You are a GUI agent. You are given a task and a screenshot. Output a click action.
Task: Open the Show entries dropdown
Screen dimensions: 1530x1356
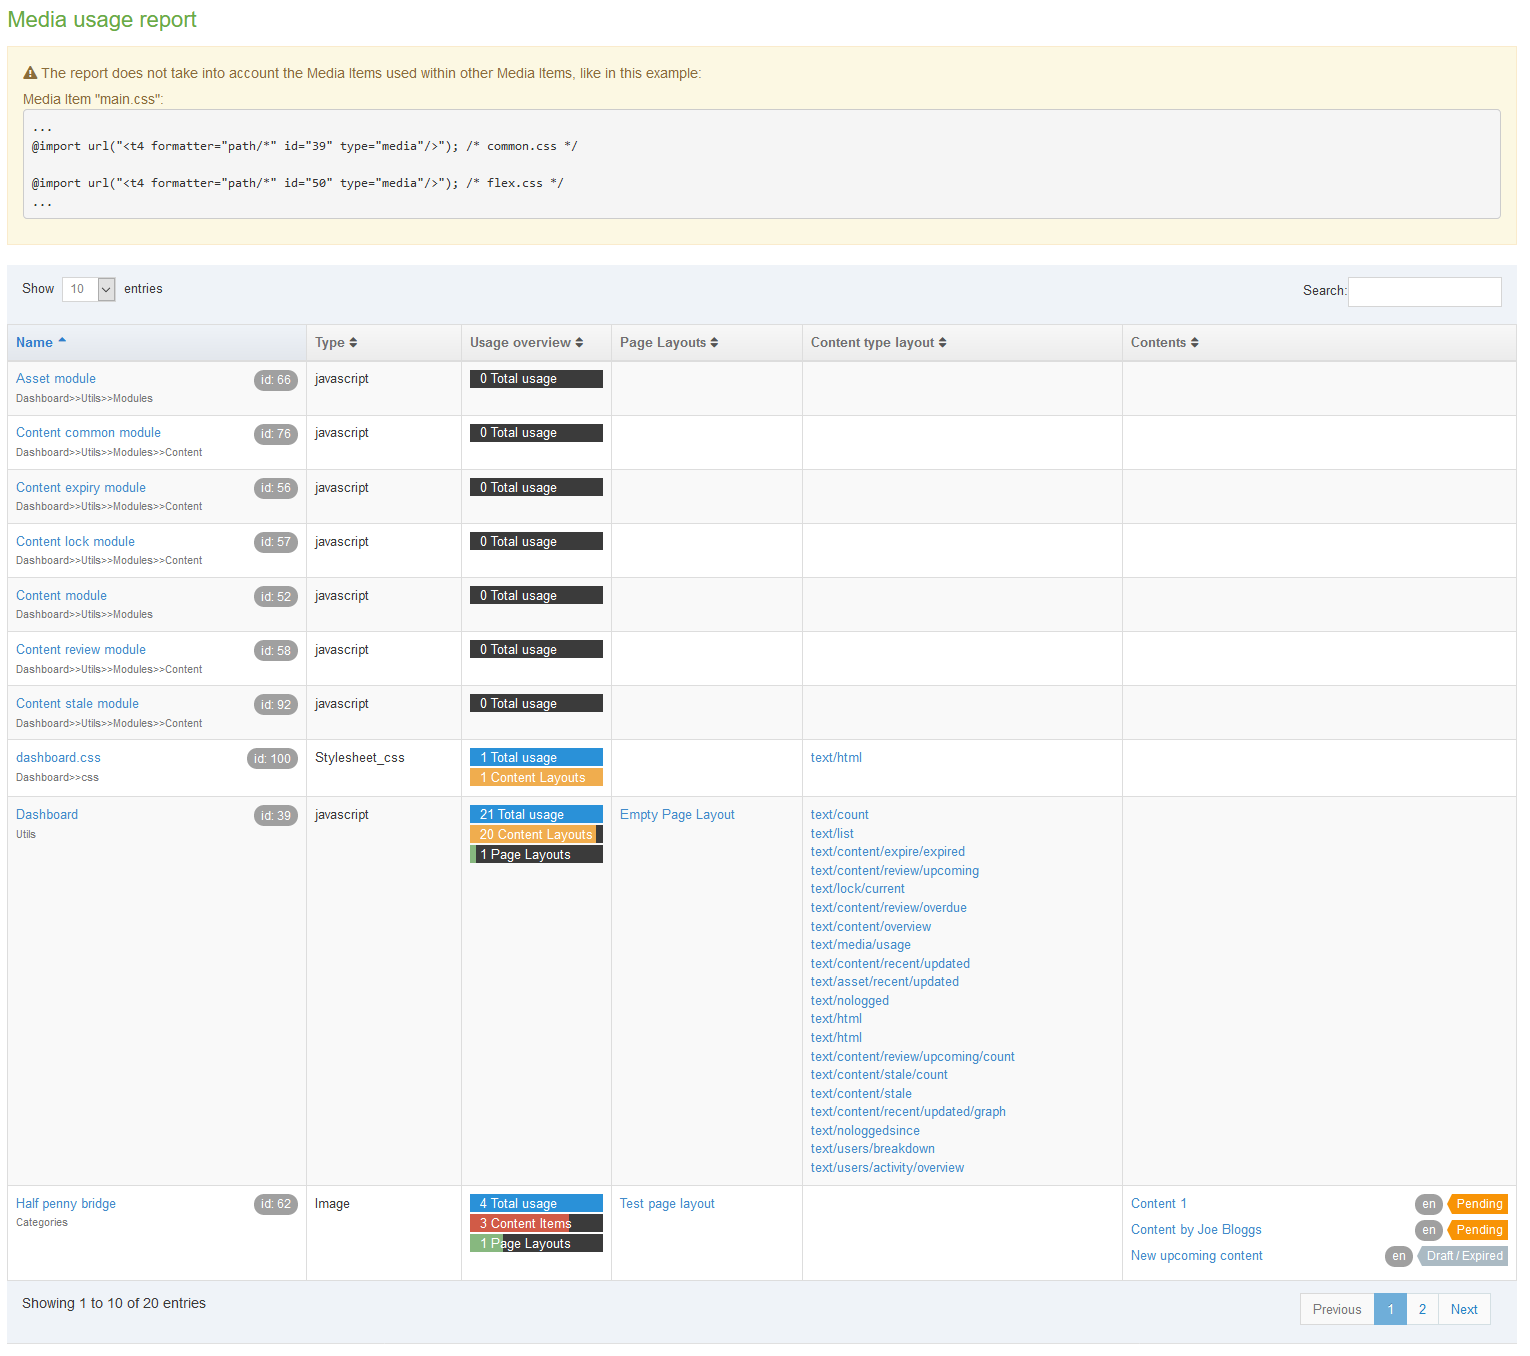coord(89,289)
